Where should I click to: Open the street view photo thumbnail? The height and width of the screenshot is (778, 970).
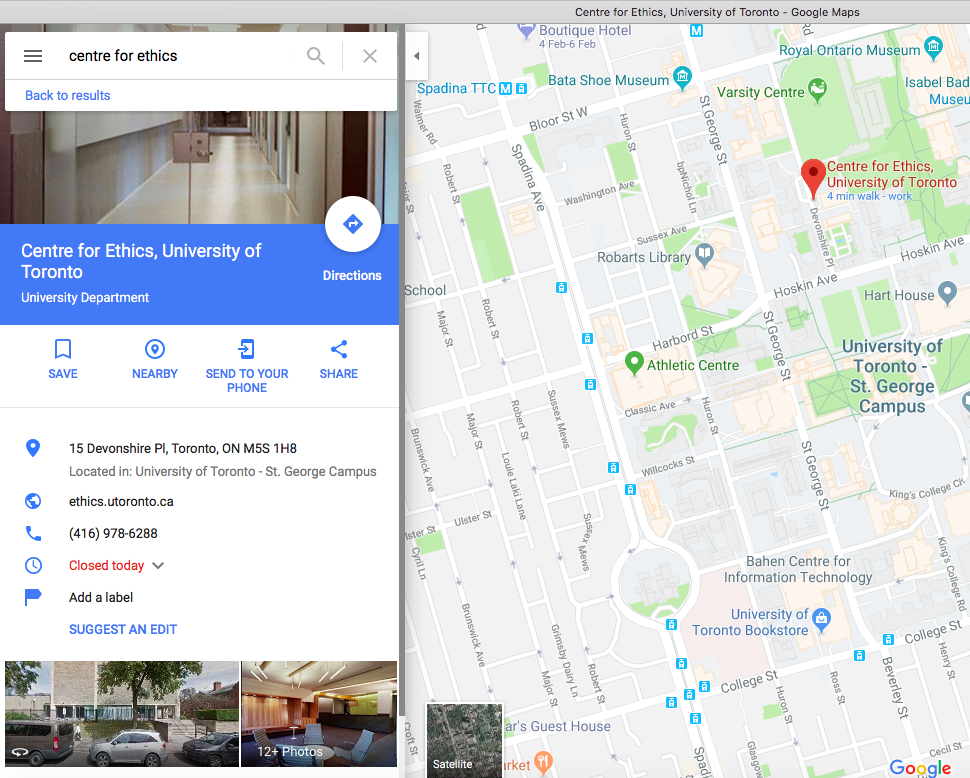click(x=122, y=714)
